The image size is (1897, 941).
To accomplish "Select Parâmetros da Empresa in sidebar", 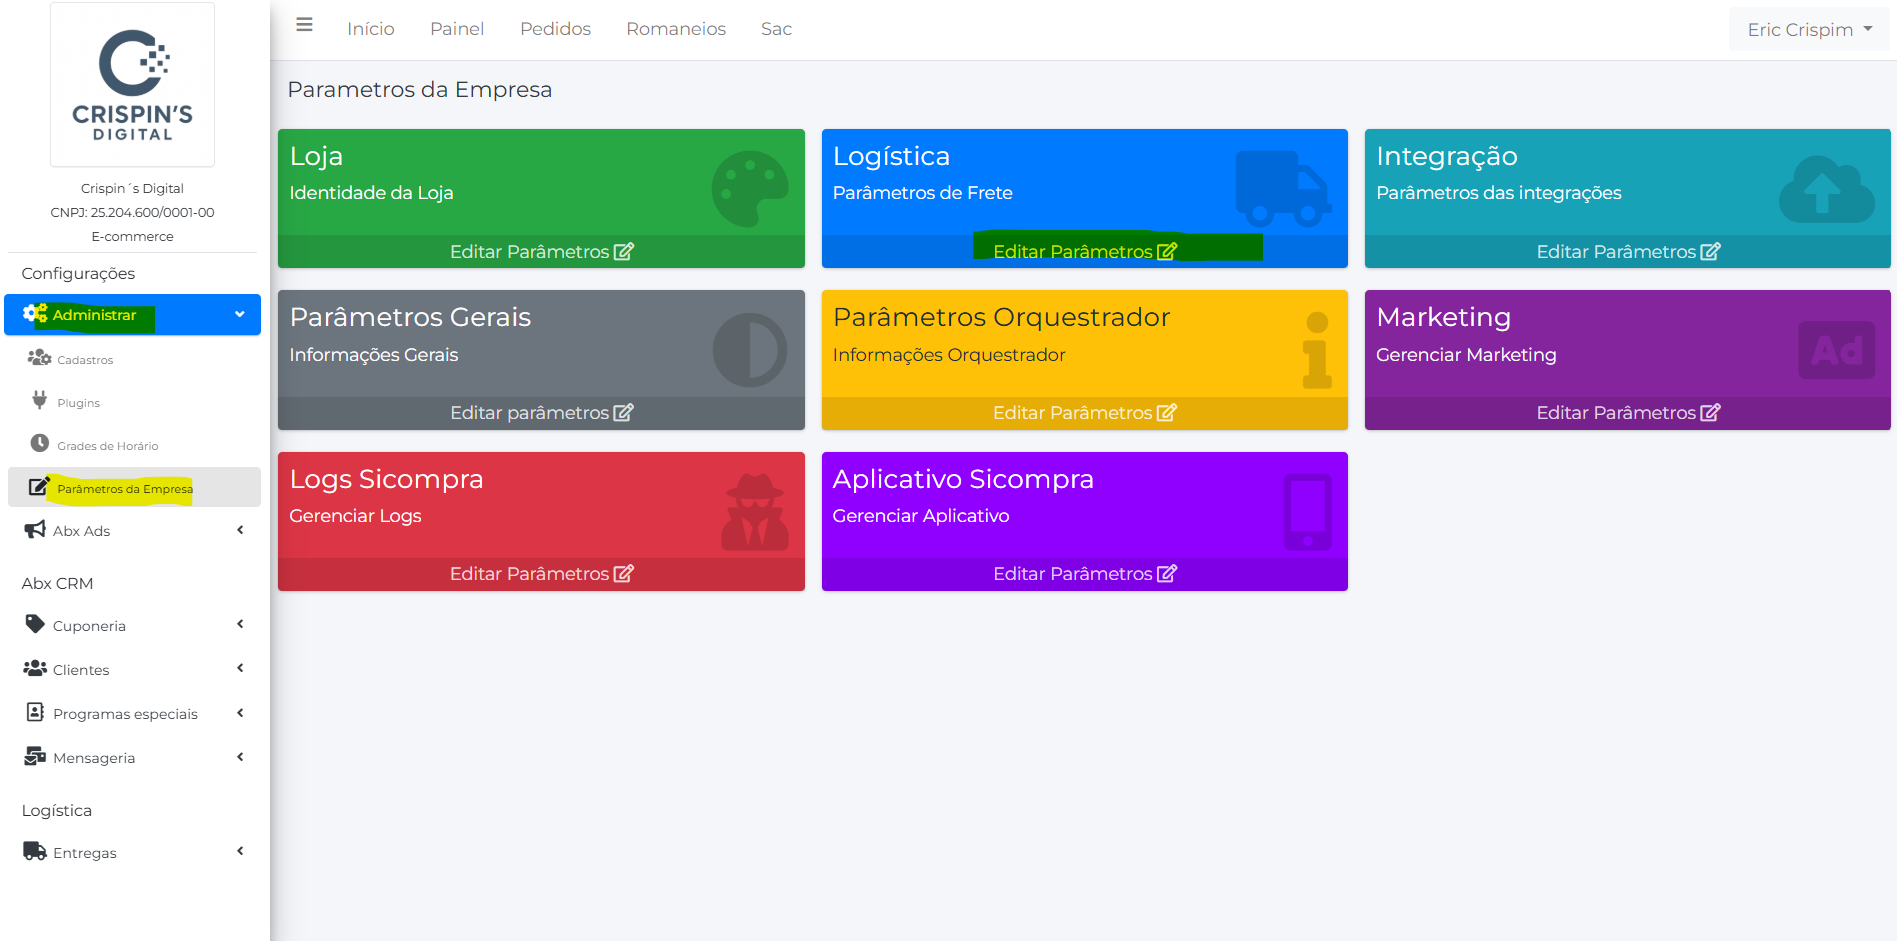I will click(x=124, y=489).
